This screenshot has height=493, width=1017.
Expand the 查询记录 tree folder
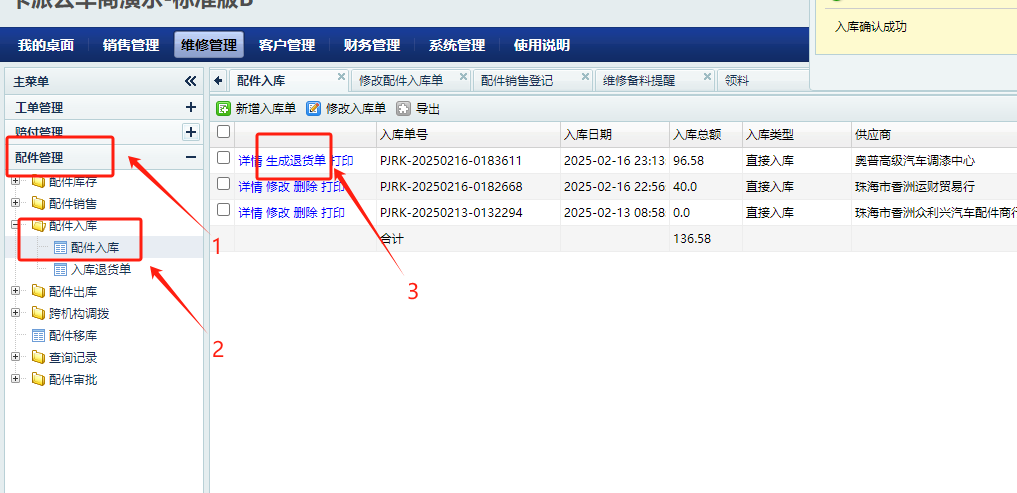pyautogui.click(x=15, y=357)
